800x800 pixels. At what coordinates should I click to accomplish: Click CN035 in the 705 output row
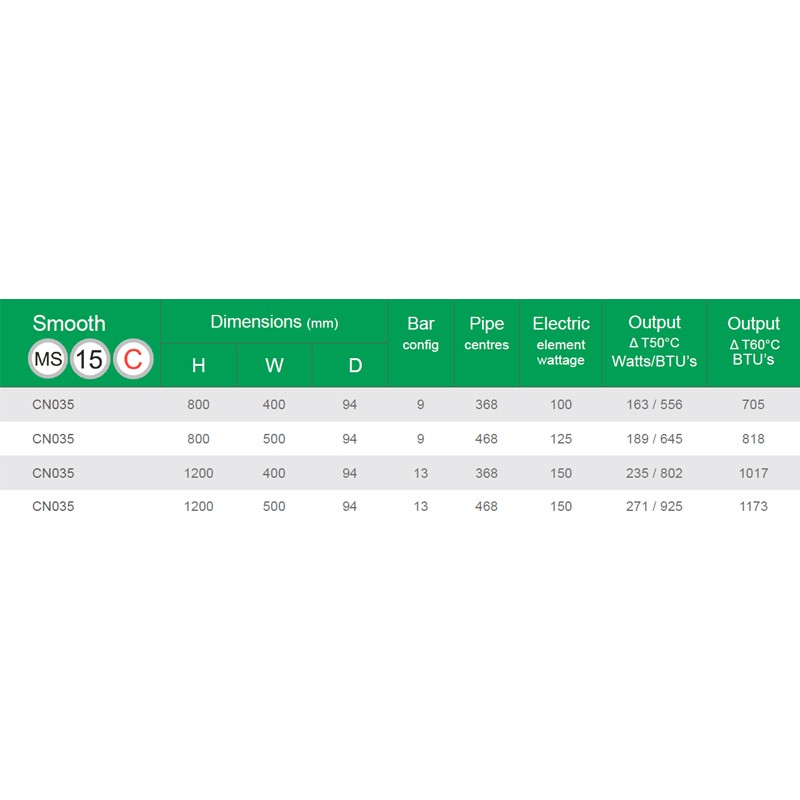pyautogui.click(x=53, y=405)
